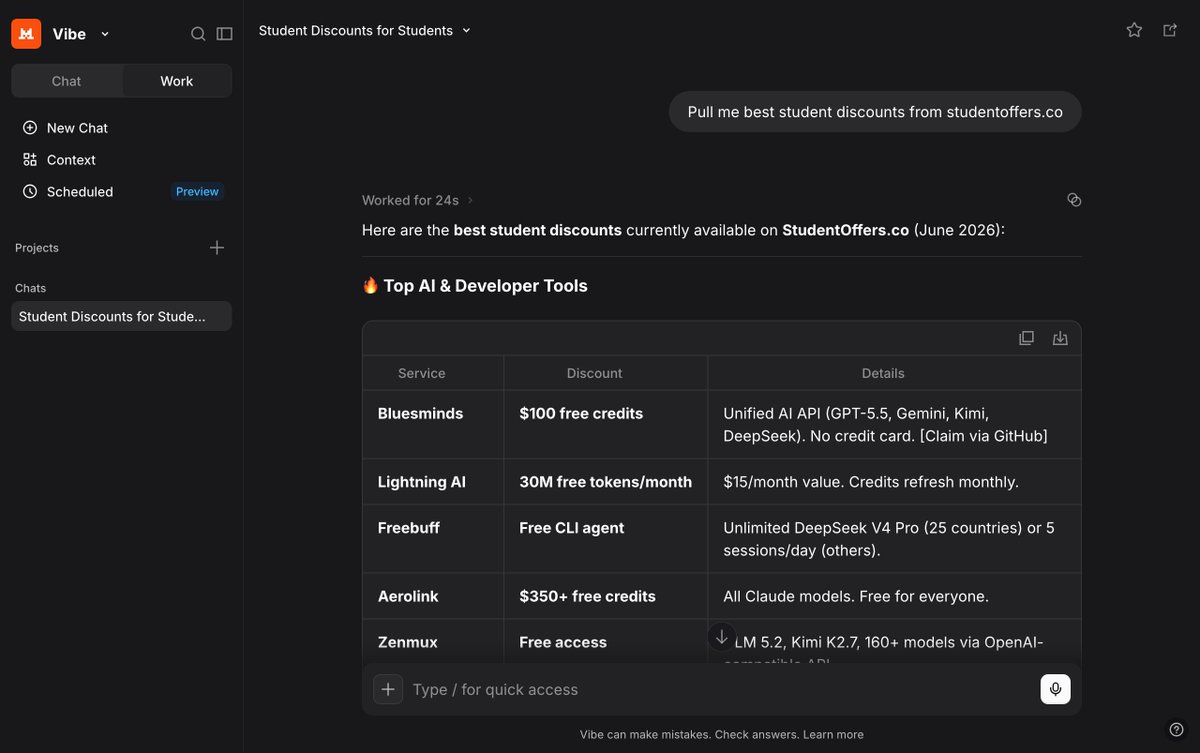The height and width of the screenshot is (753, 1200).
Task: Favorite this chat with star icon
Action: (1134, 30)
